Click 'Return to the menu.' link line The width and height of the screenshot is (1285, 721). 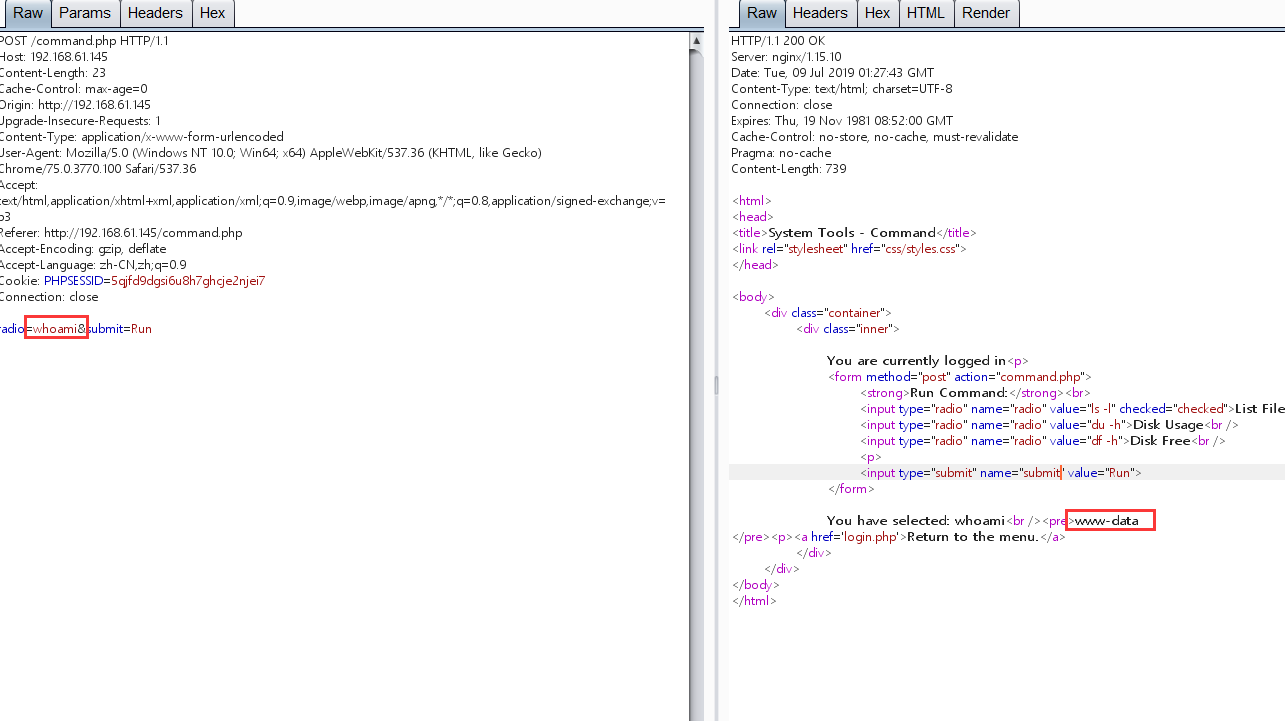point(920,537)
